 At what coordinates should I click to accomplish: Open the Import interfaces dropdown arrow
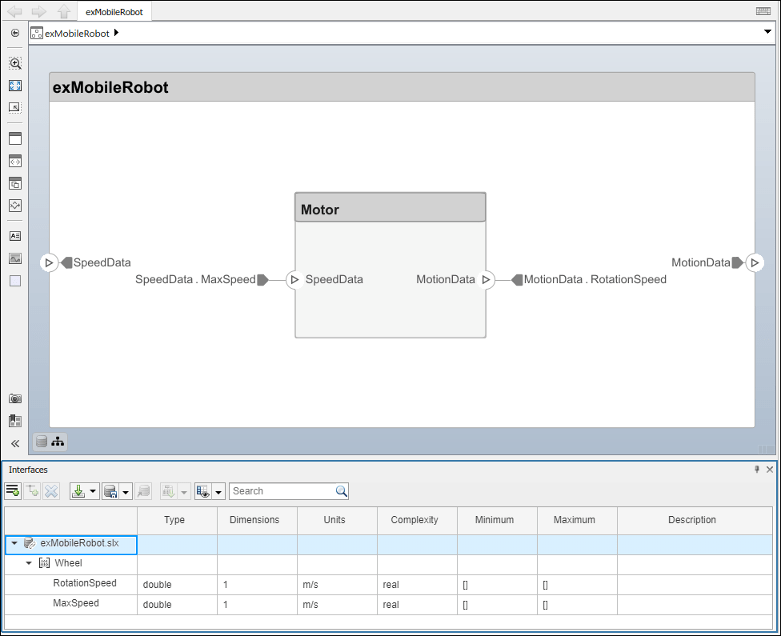[x=93, y=492]
